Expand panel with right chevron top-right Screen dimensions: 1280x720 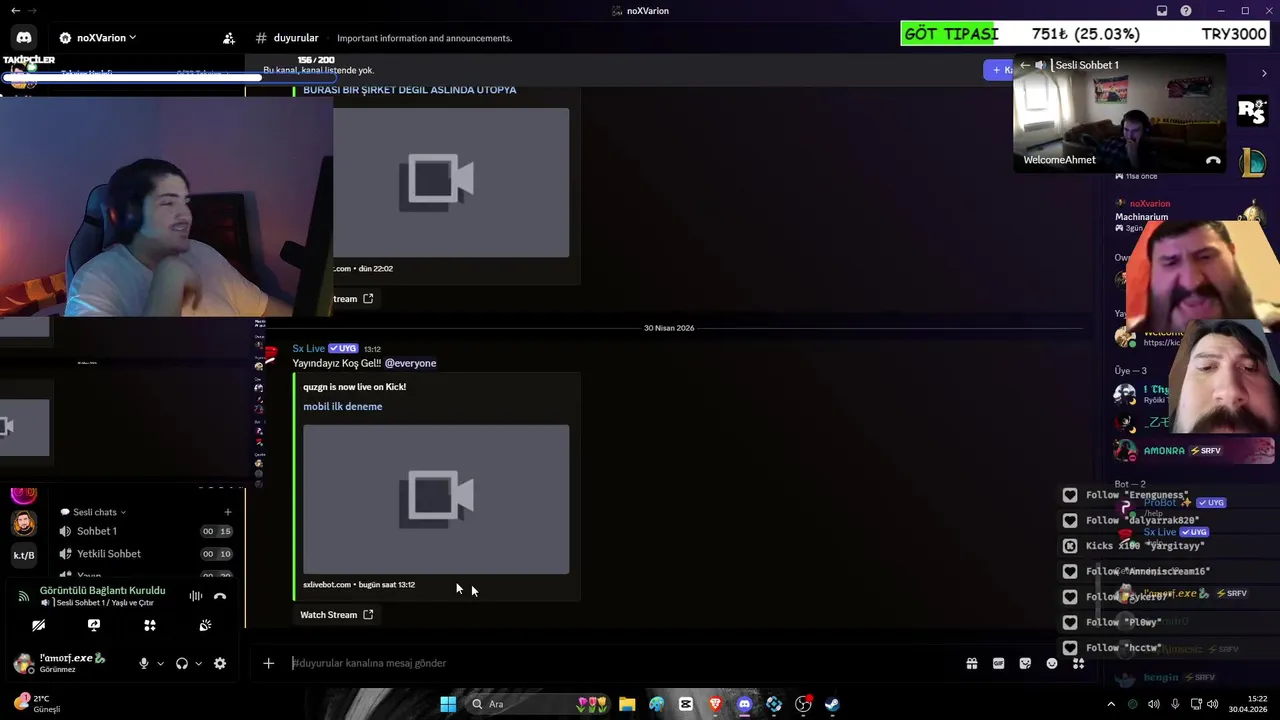1264,73
